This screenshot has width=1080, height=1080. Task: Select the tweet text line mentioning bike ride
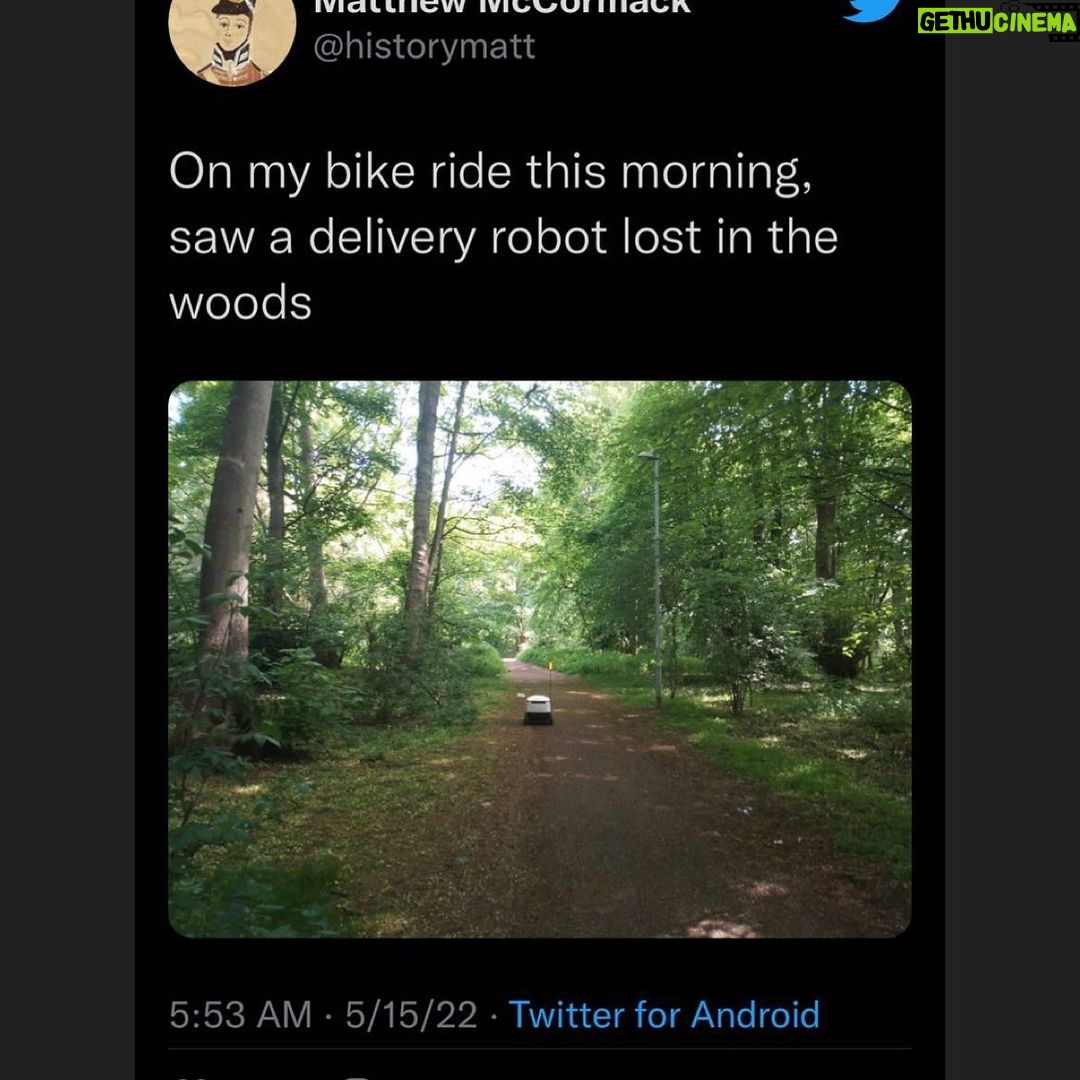point(490,172)
